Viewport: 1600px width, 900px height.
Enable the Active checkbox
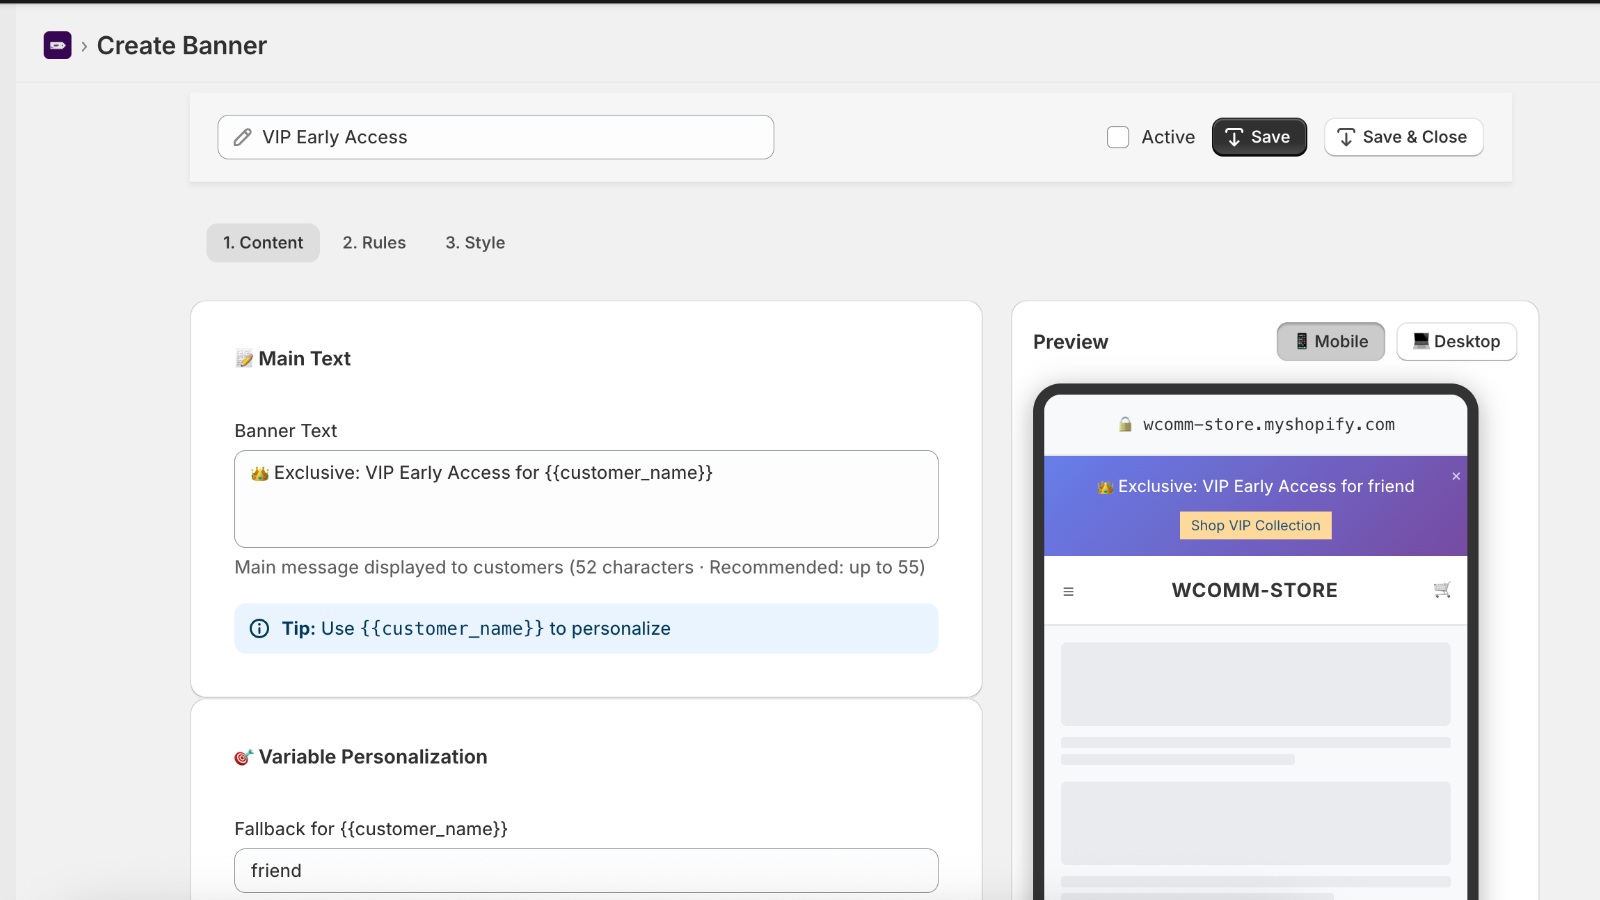[1117, 137]
